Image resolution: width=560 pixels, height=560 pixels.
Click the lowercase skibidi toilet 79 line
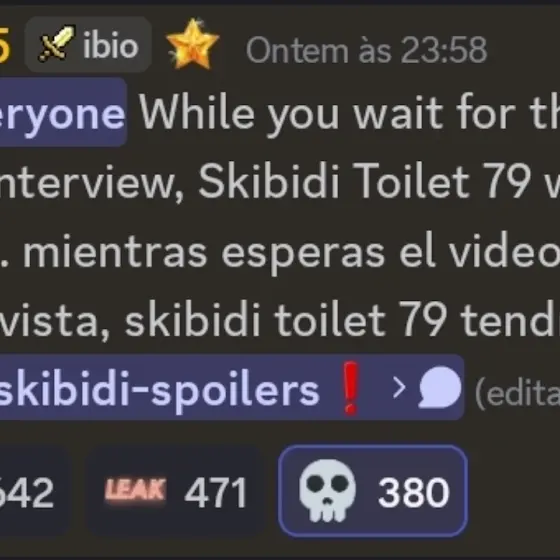click(280, 319)
